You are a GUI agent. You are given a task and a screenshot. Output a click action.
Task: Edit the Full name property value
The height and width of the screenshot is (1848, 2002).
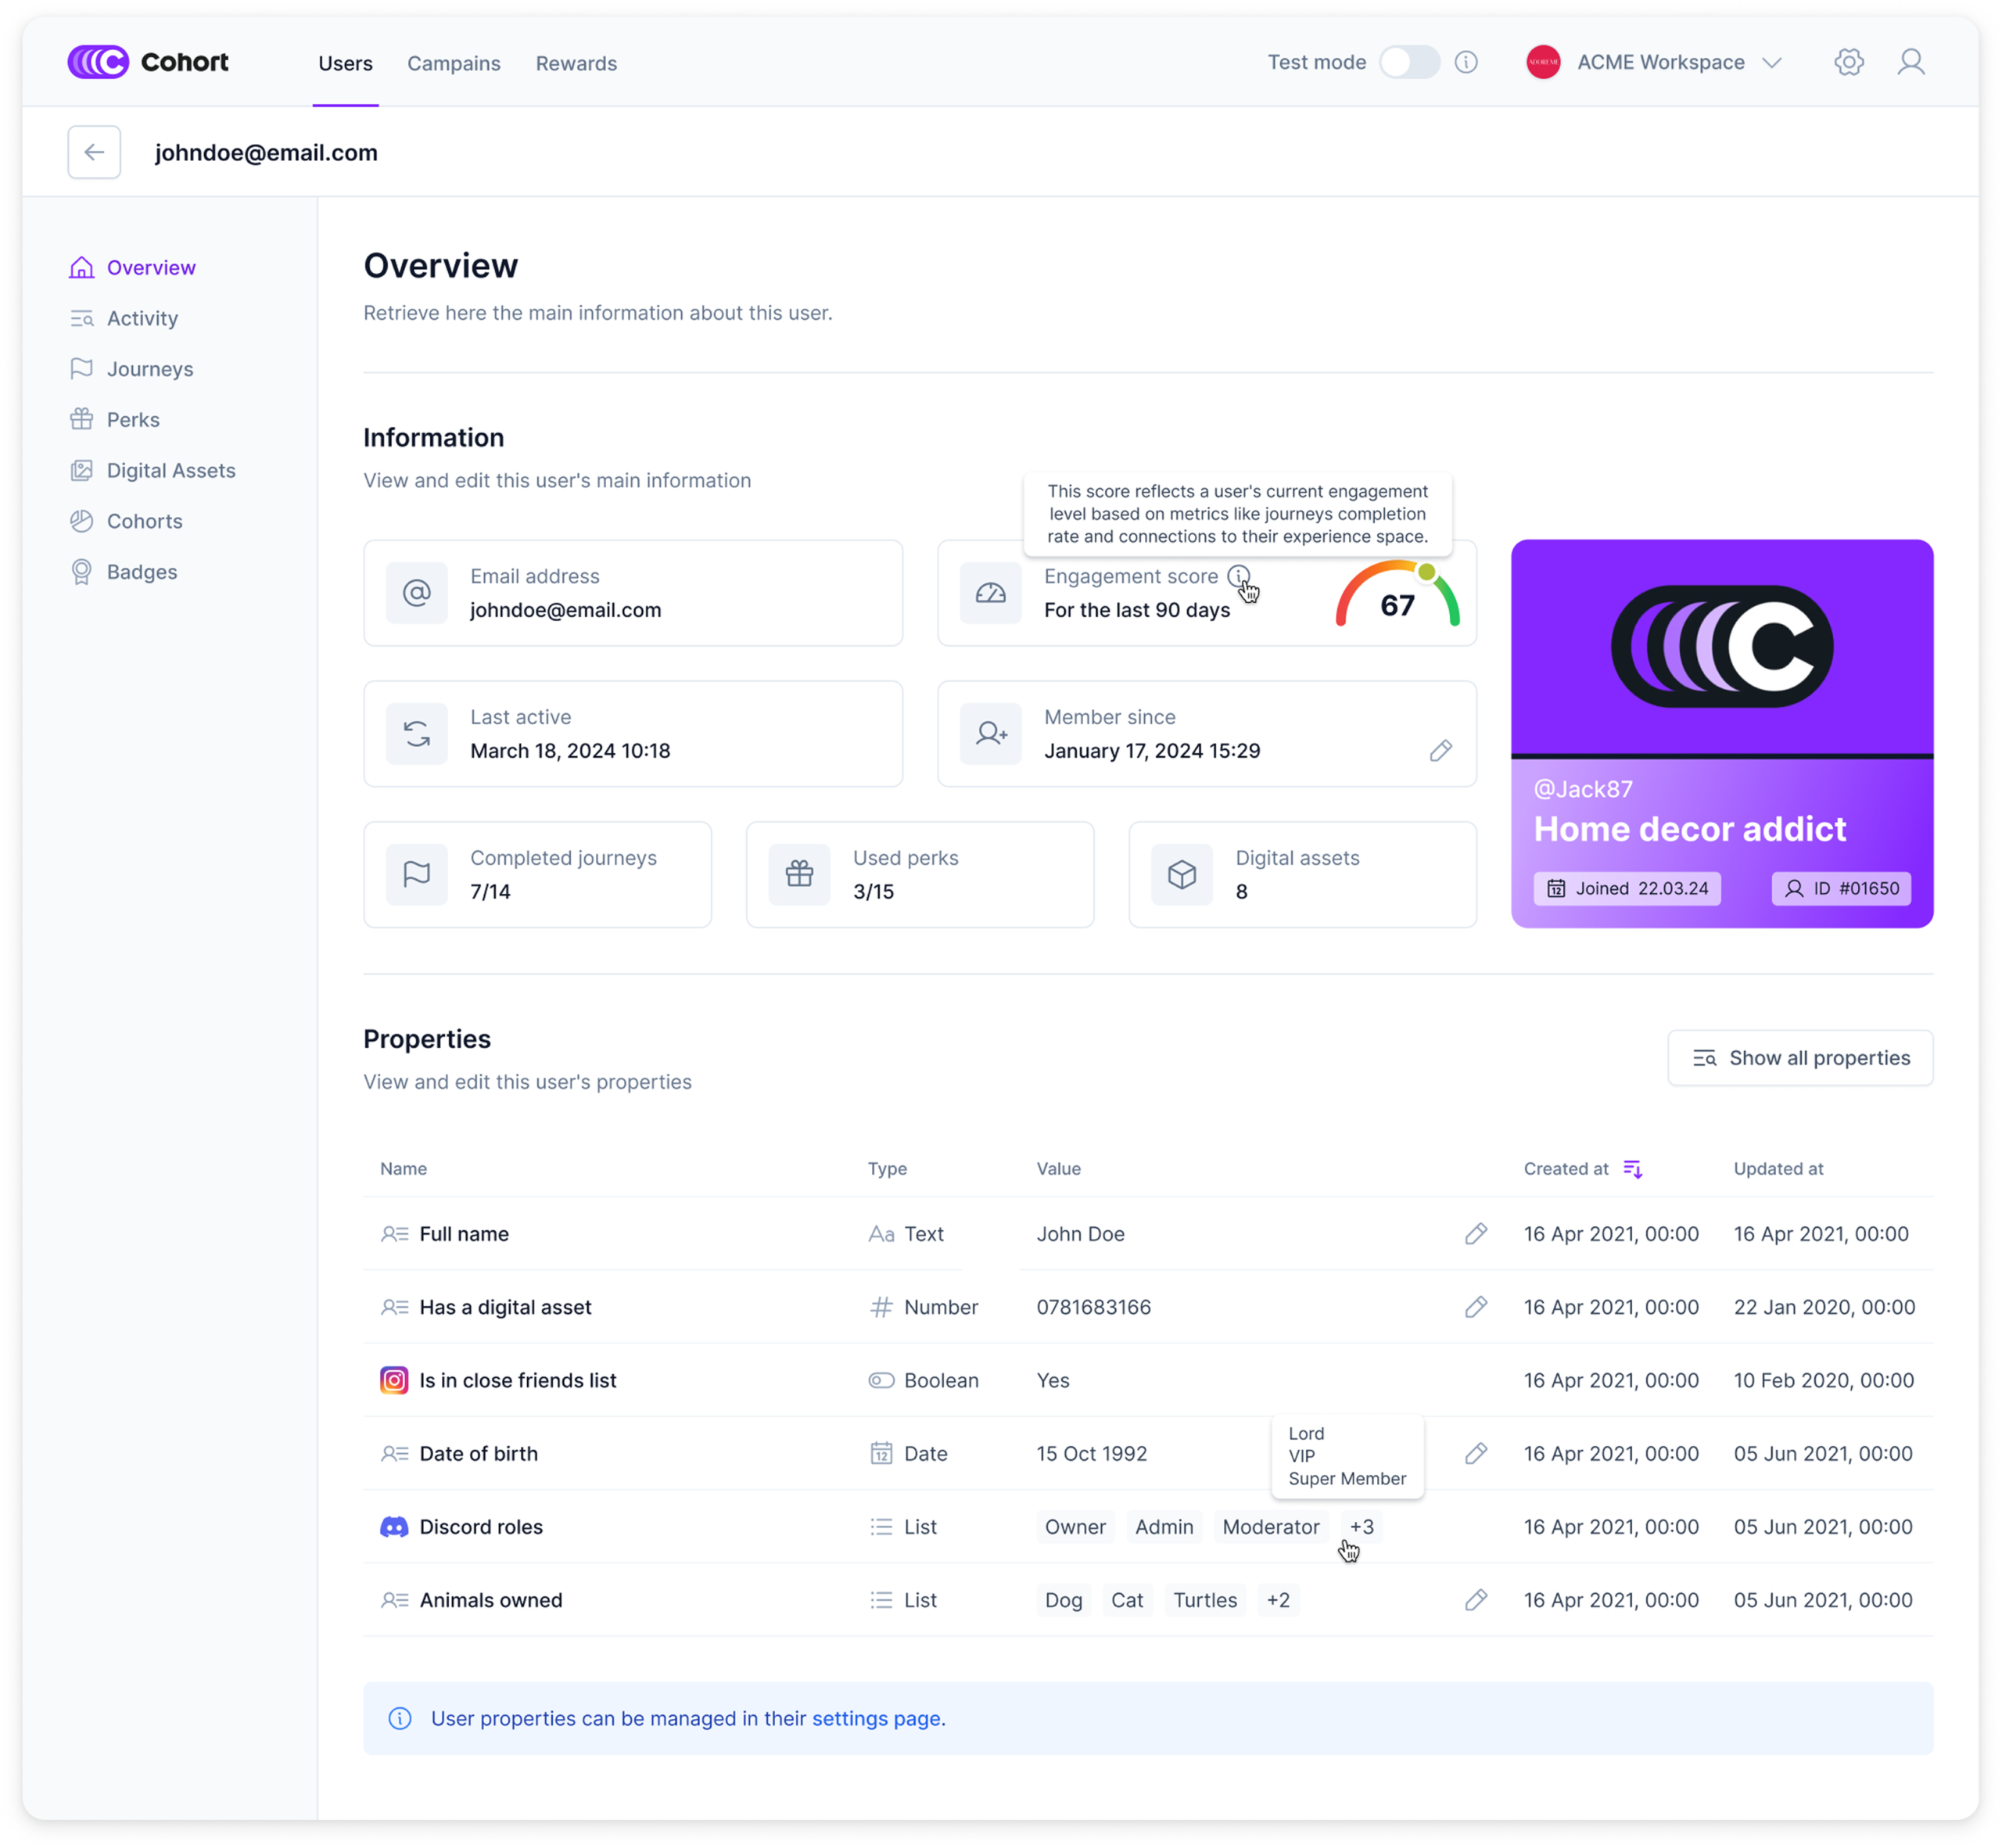[1475, 1233]
